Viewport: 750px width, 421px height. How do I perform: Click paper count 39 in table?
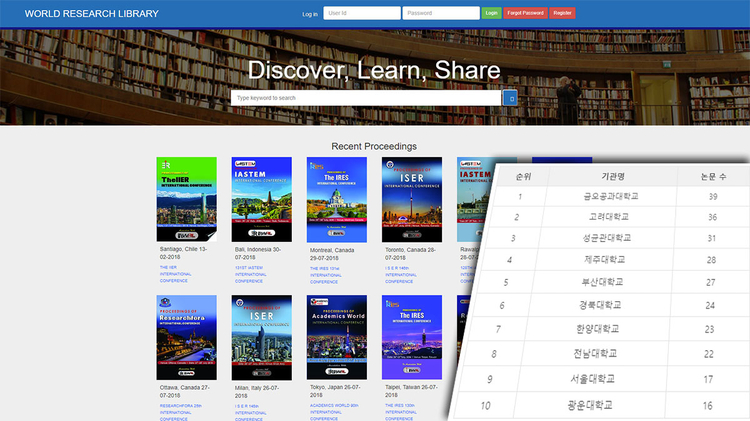[713, 197]
